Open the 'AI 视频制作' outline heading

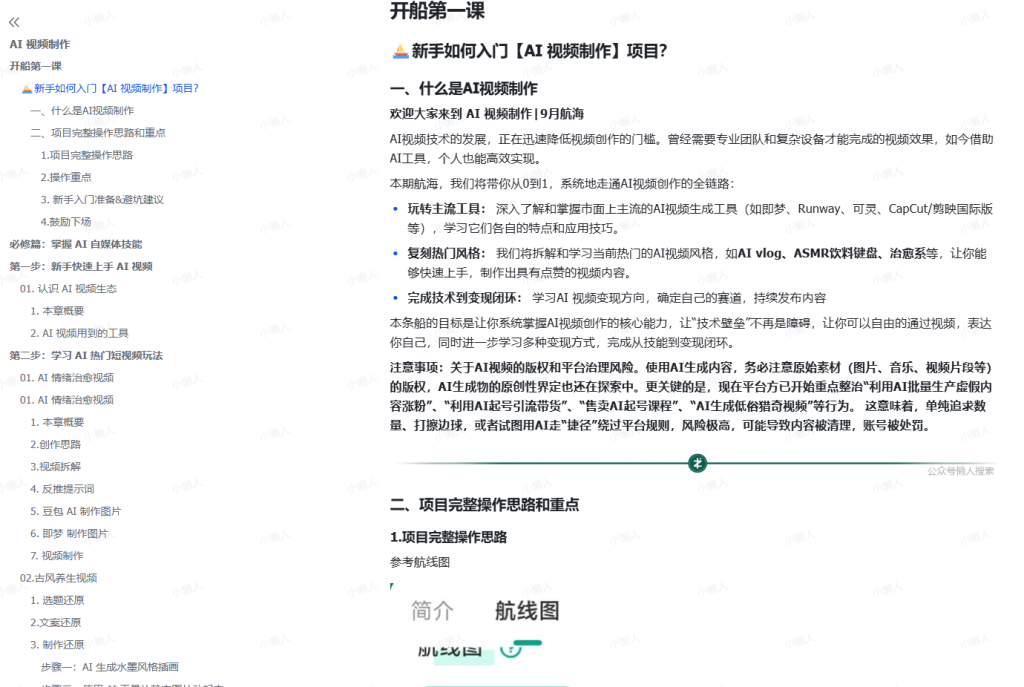click(40, 44)
